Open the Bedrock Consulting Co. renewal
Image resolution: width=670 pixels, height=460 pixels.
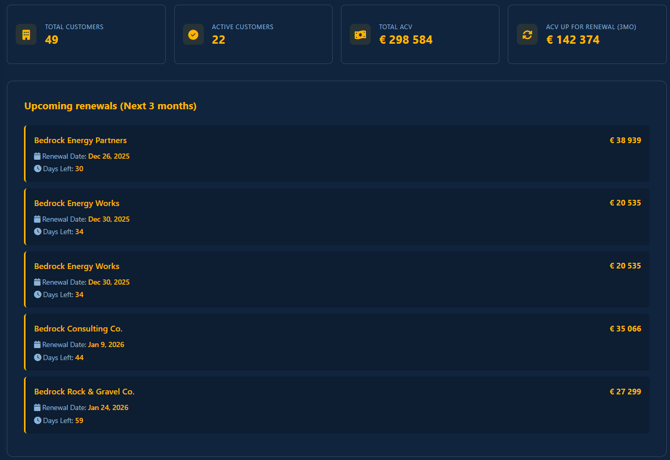click(78, 329)
